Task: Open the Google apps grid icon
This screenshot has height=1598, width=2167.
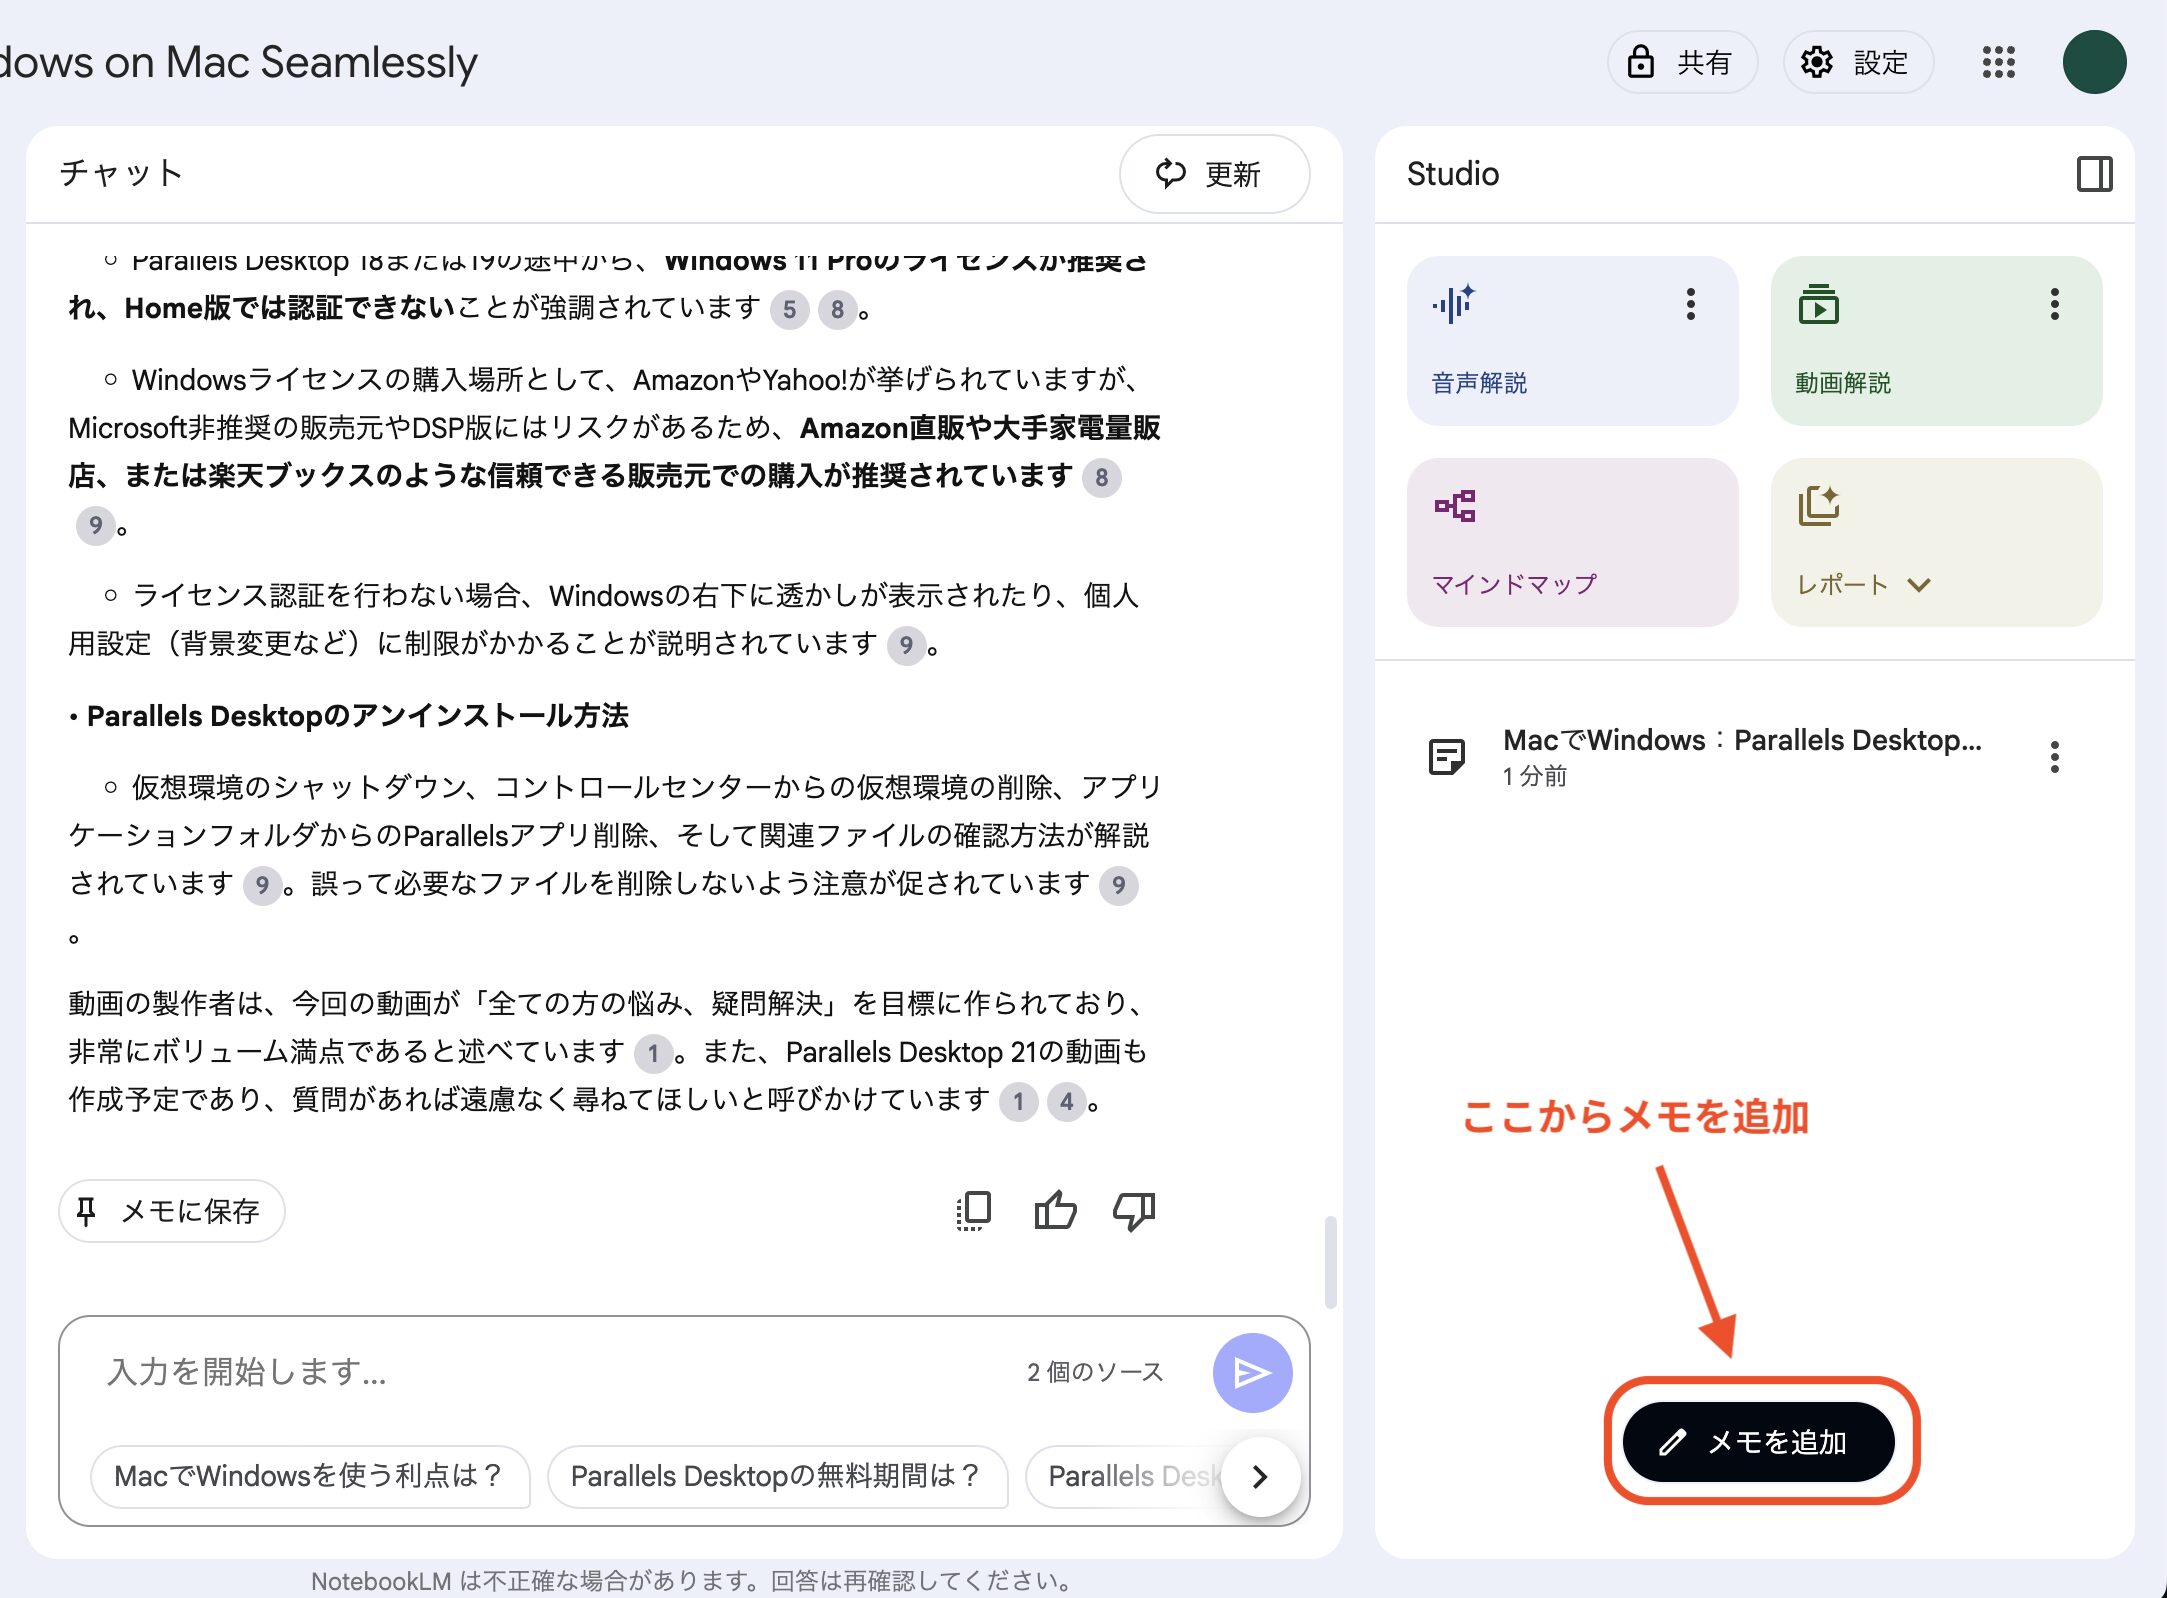Action: coord(1998,62)
